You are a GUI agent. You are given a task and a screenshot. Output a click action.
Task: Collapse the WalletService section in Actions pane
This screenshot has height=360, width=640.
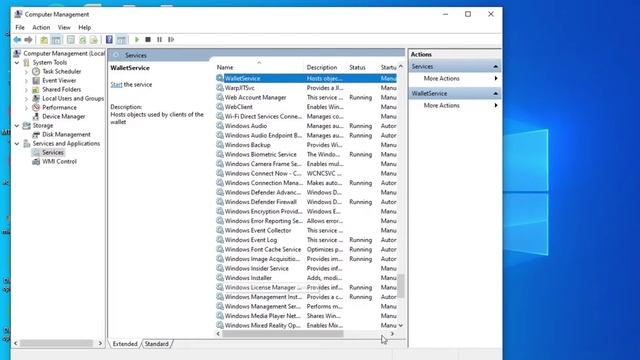(496, 93)
